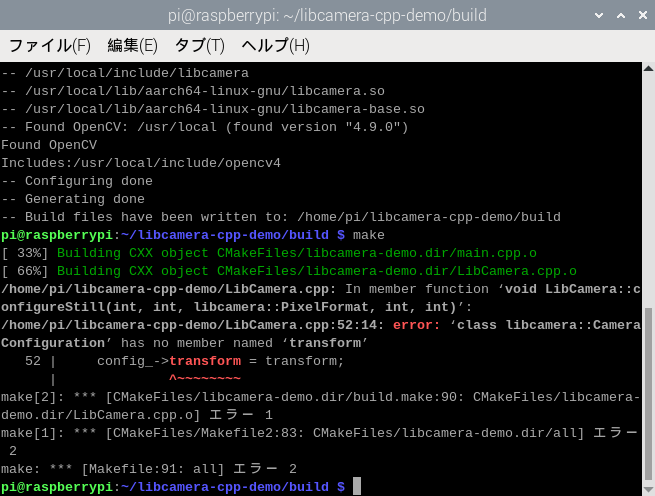Click 'has no member named' text
This screenshot has width=655, height=496.
197,343
